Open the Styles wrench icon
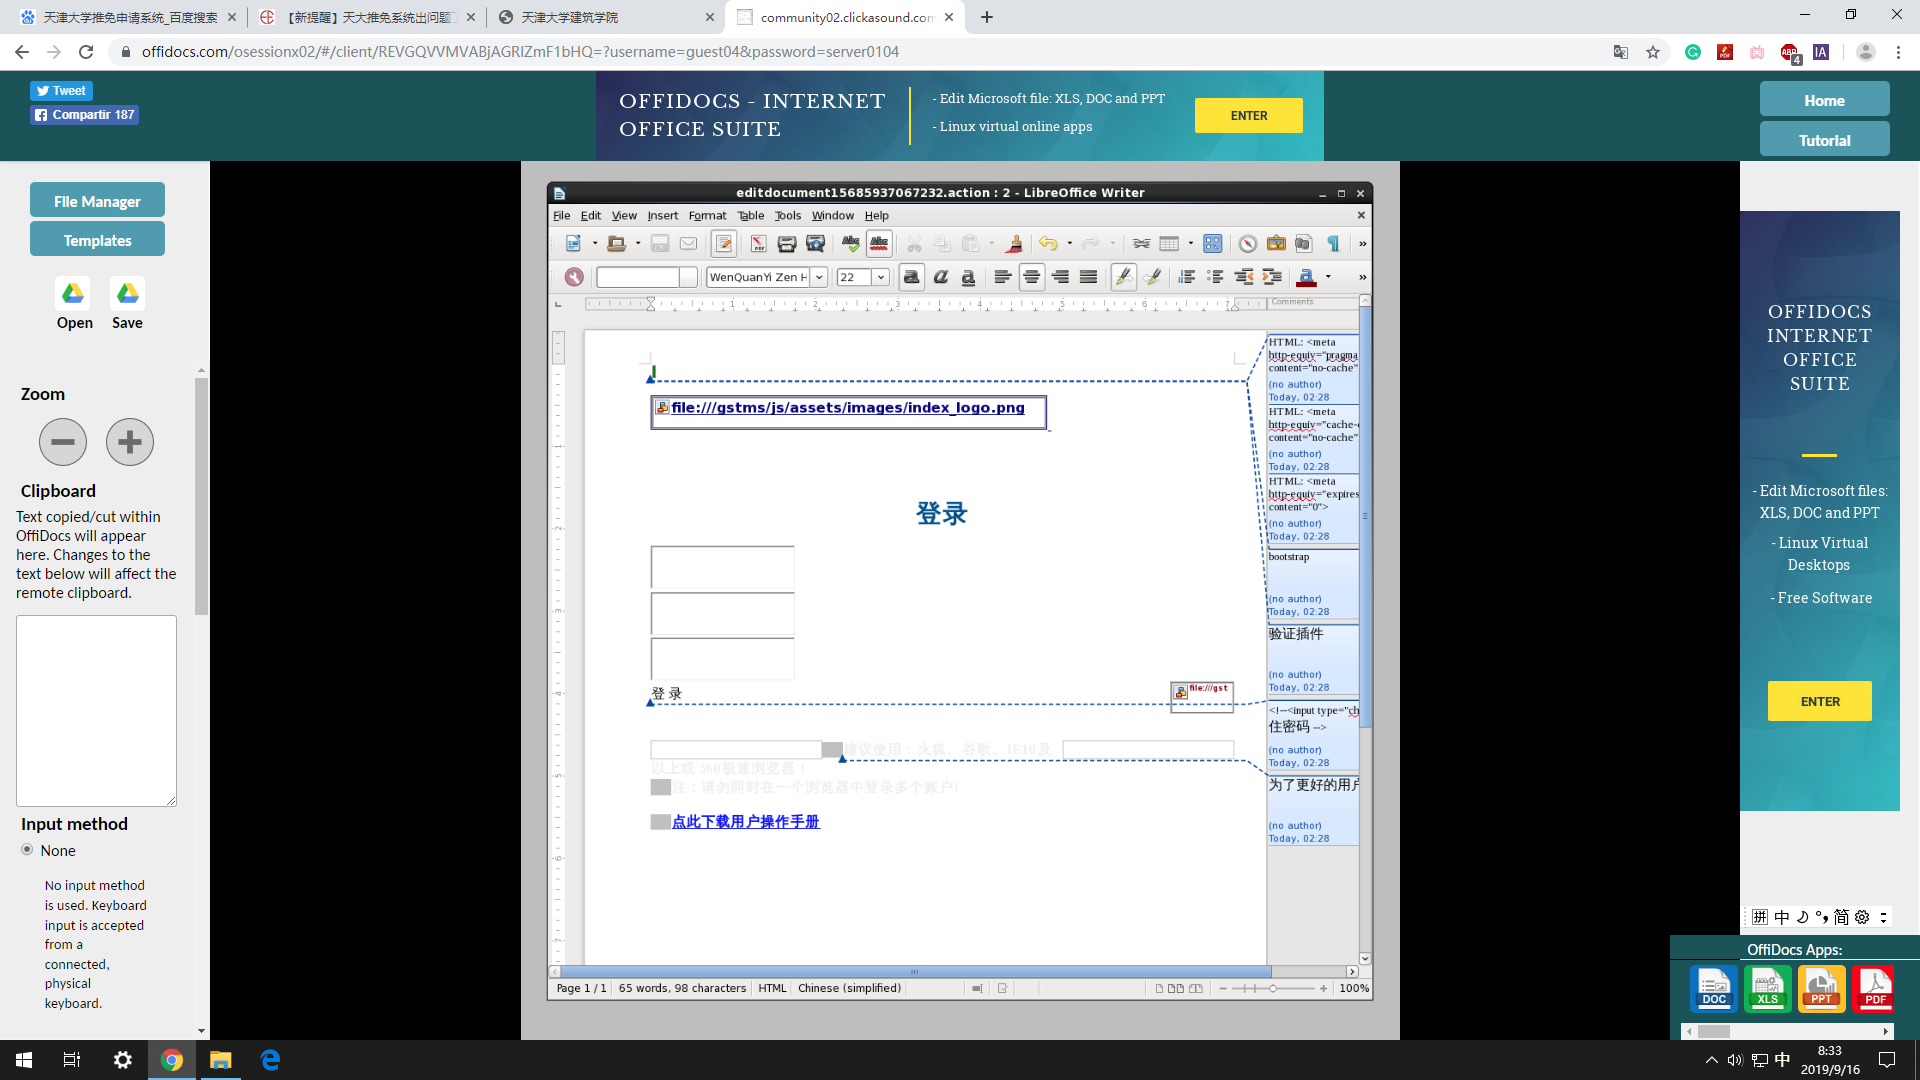The width and height of the screenshot is (1920, 1080). (574, 277)
